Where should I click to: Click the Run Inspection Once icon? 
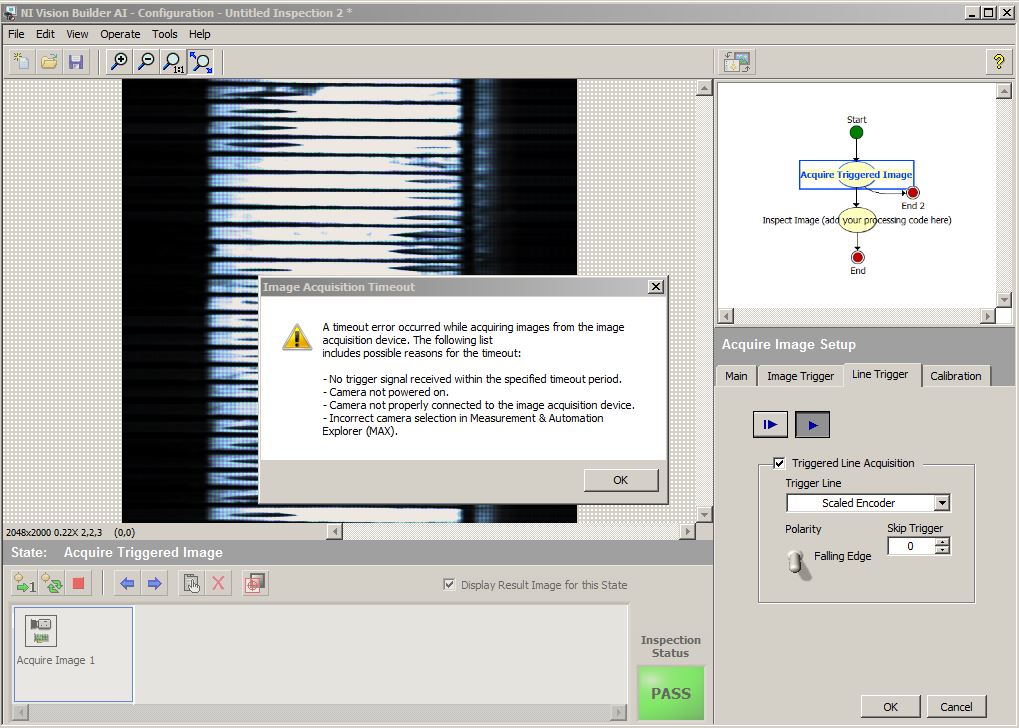pos(25,583)
